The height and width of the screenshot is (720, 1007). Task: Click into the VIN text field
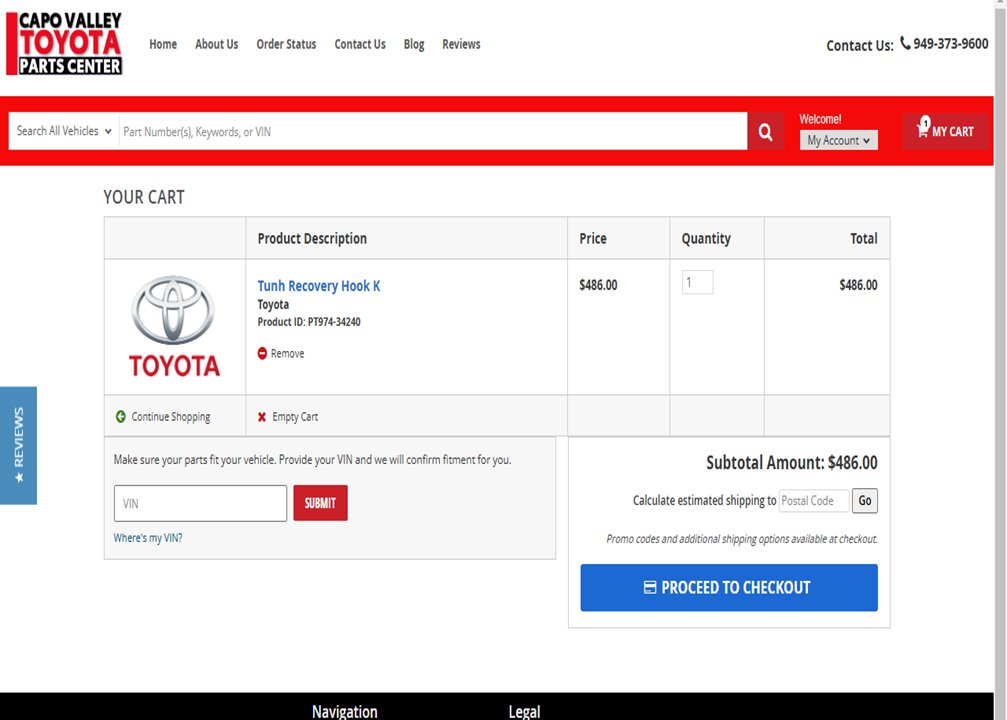[x=200, y=504]
